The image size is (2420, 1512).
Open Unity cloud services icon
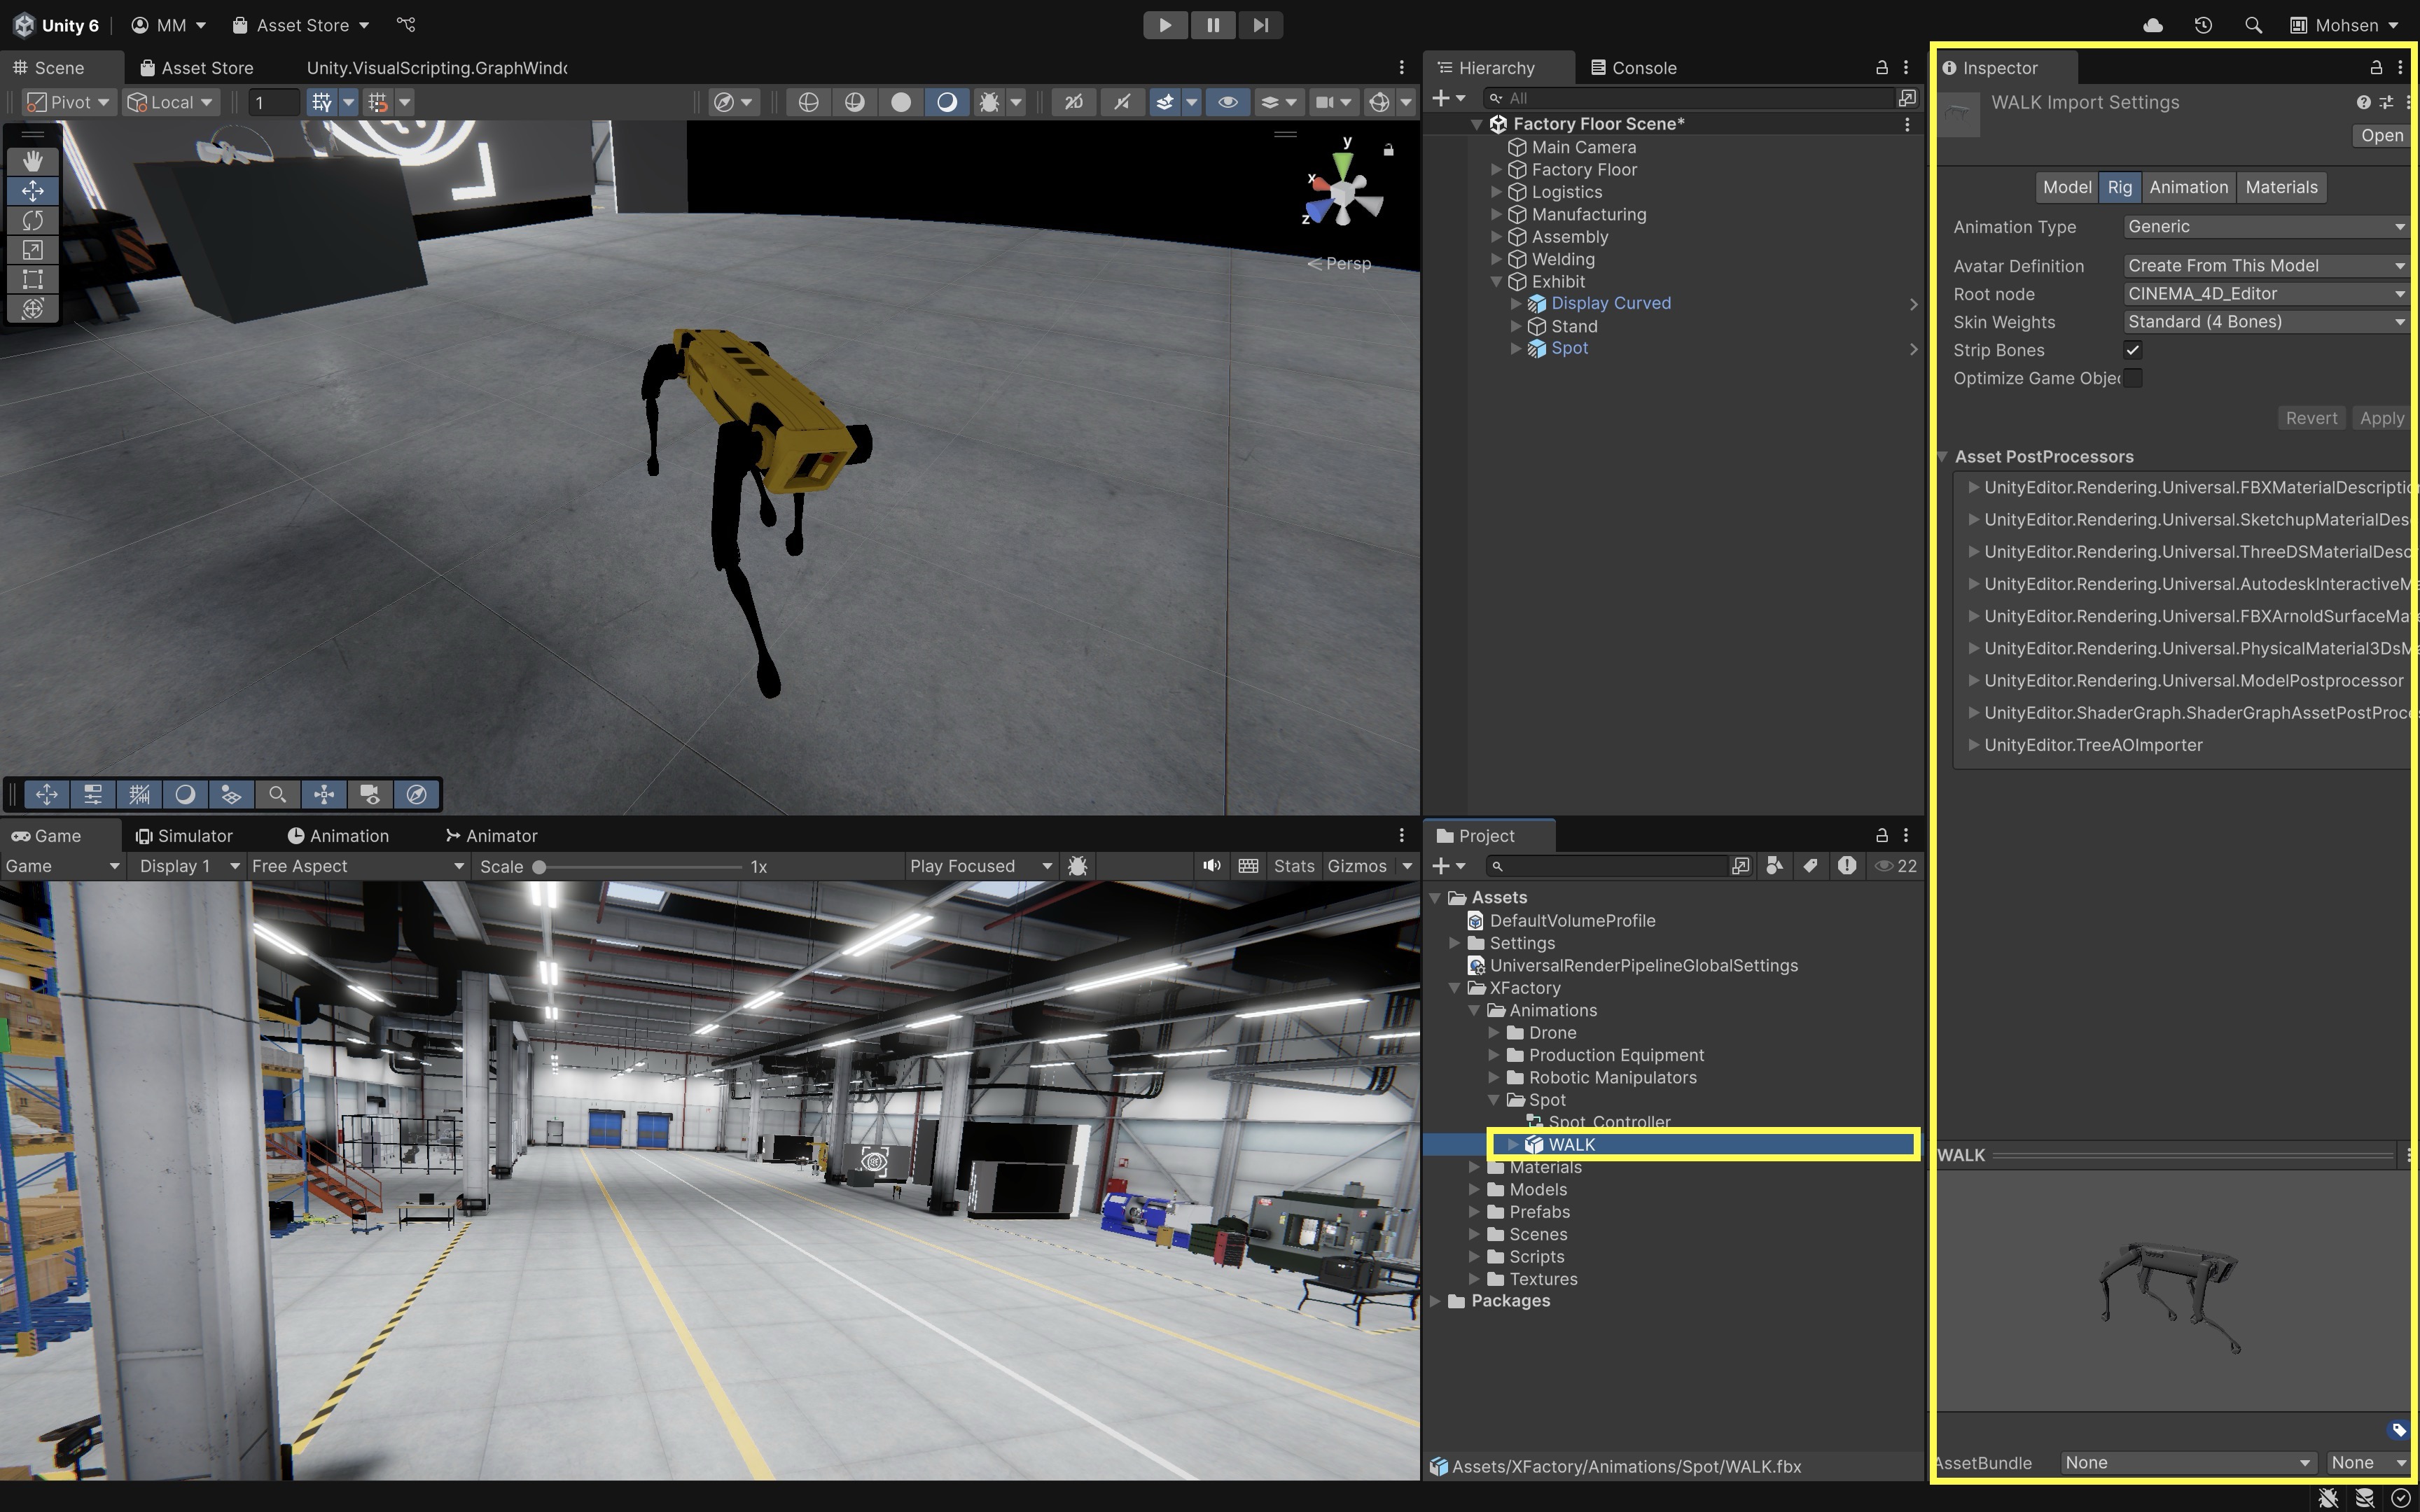[x=2153, y=25]
